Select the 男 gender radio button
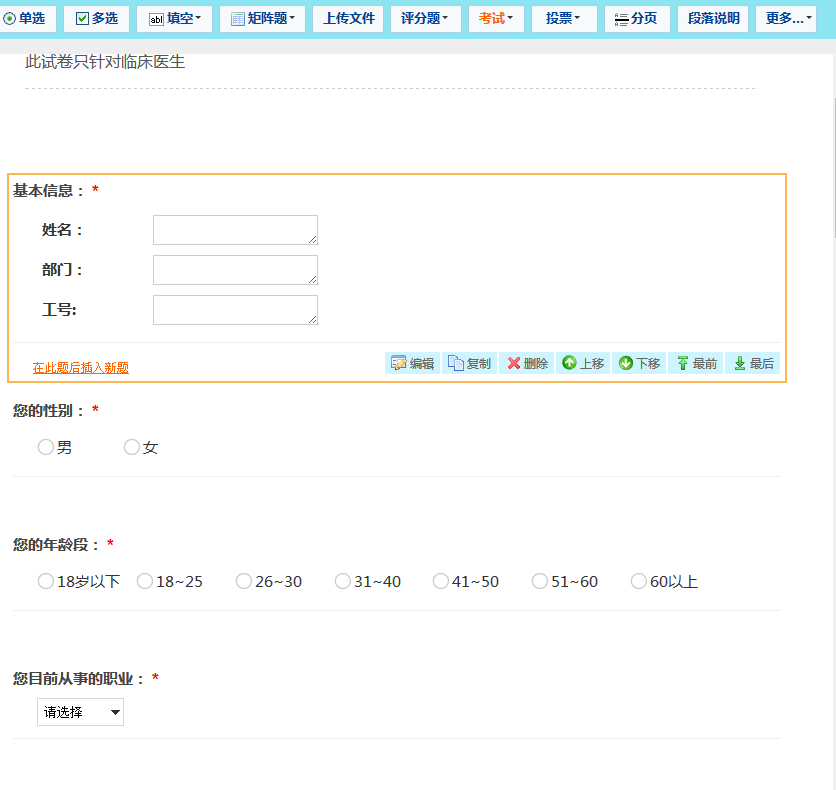 tap(44, 447)
